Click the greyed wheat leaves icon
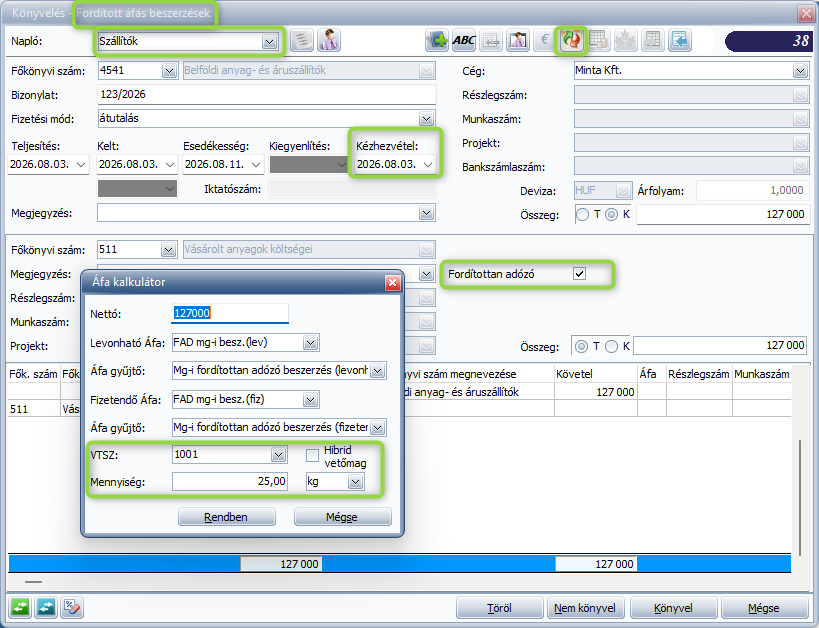 pyautogui.click(x=626, y=40)
